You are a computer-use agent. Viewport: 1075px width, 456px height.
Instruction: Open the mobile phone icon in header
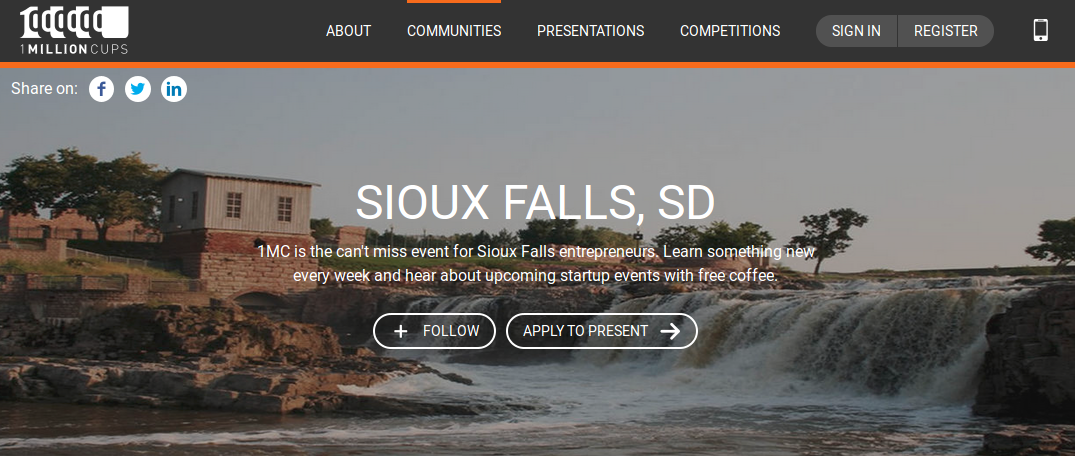1041,30
